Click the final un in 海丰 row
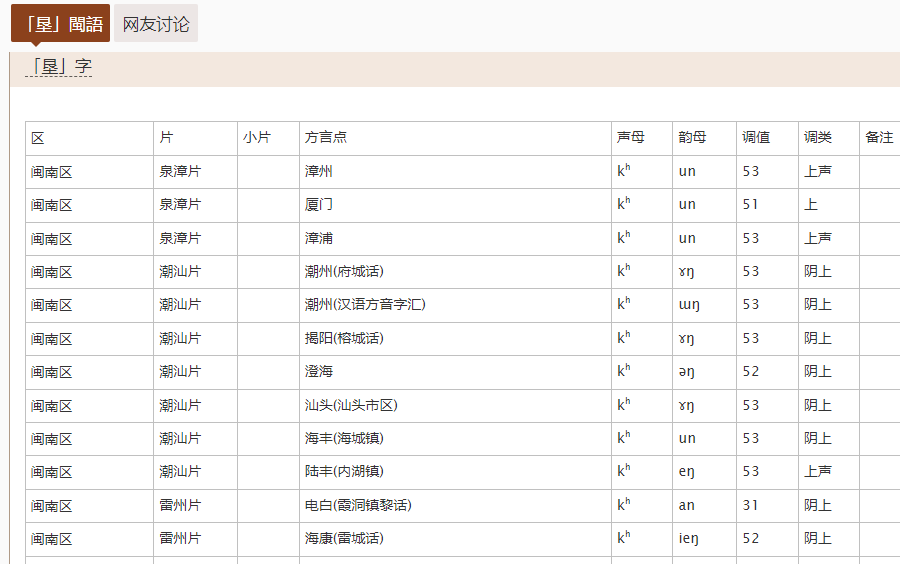Image resolution: width=900 pixels, height=564 pixels. (687, 439)
